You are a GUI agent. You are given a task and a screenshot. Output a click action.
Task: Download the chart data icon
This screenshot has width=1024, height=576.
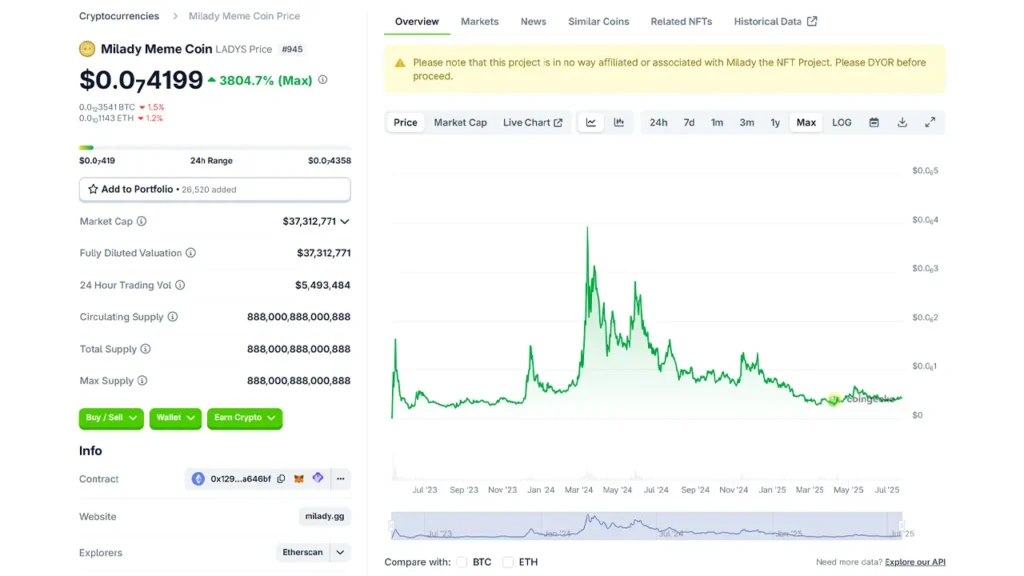tap(902, 122)
